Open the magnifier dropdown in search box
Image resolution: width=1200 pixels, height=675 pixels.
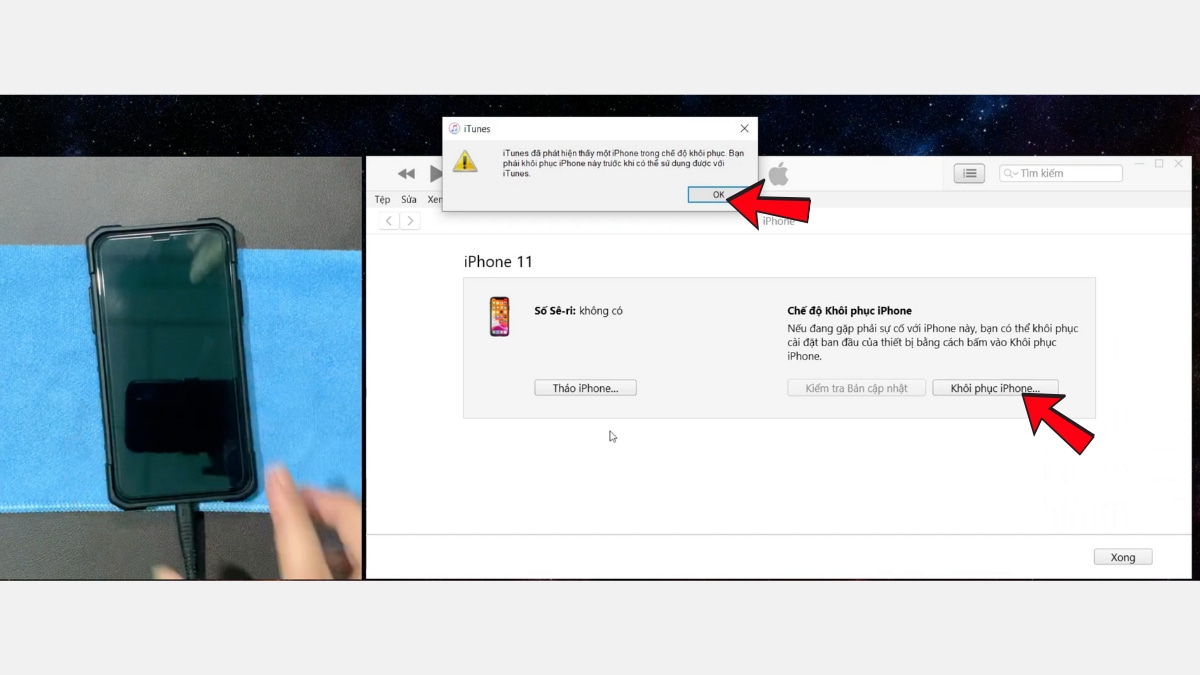1010,174
